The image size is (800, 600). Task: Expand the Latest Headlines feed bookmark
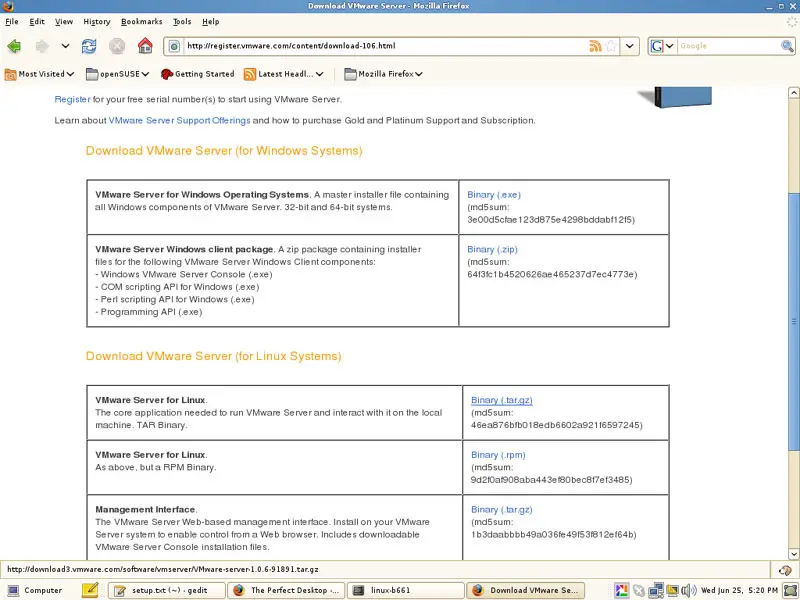click(x=284, y=74)
